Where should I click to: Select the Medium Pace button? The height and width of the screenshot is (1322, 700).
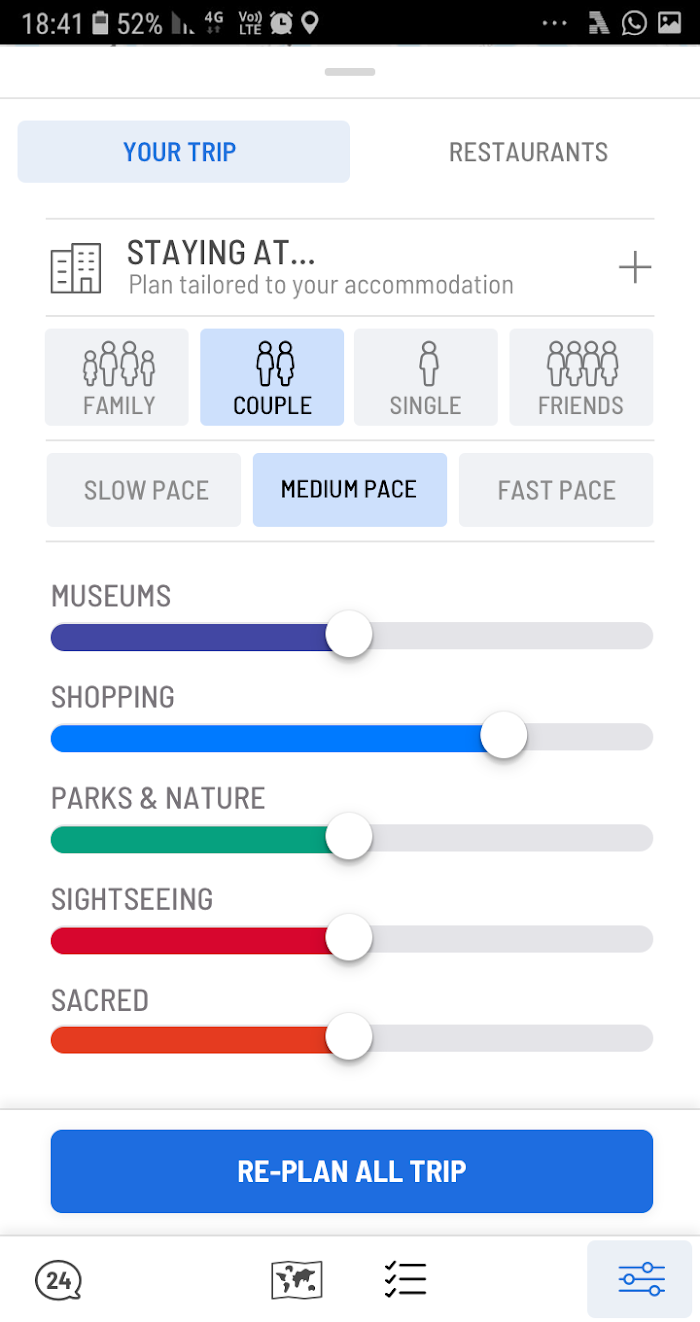coord(349,490)
